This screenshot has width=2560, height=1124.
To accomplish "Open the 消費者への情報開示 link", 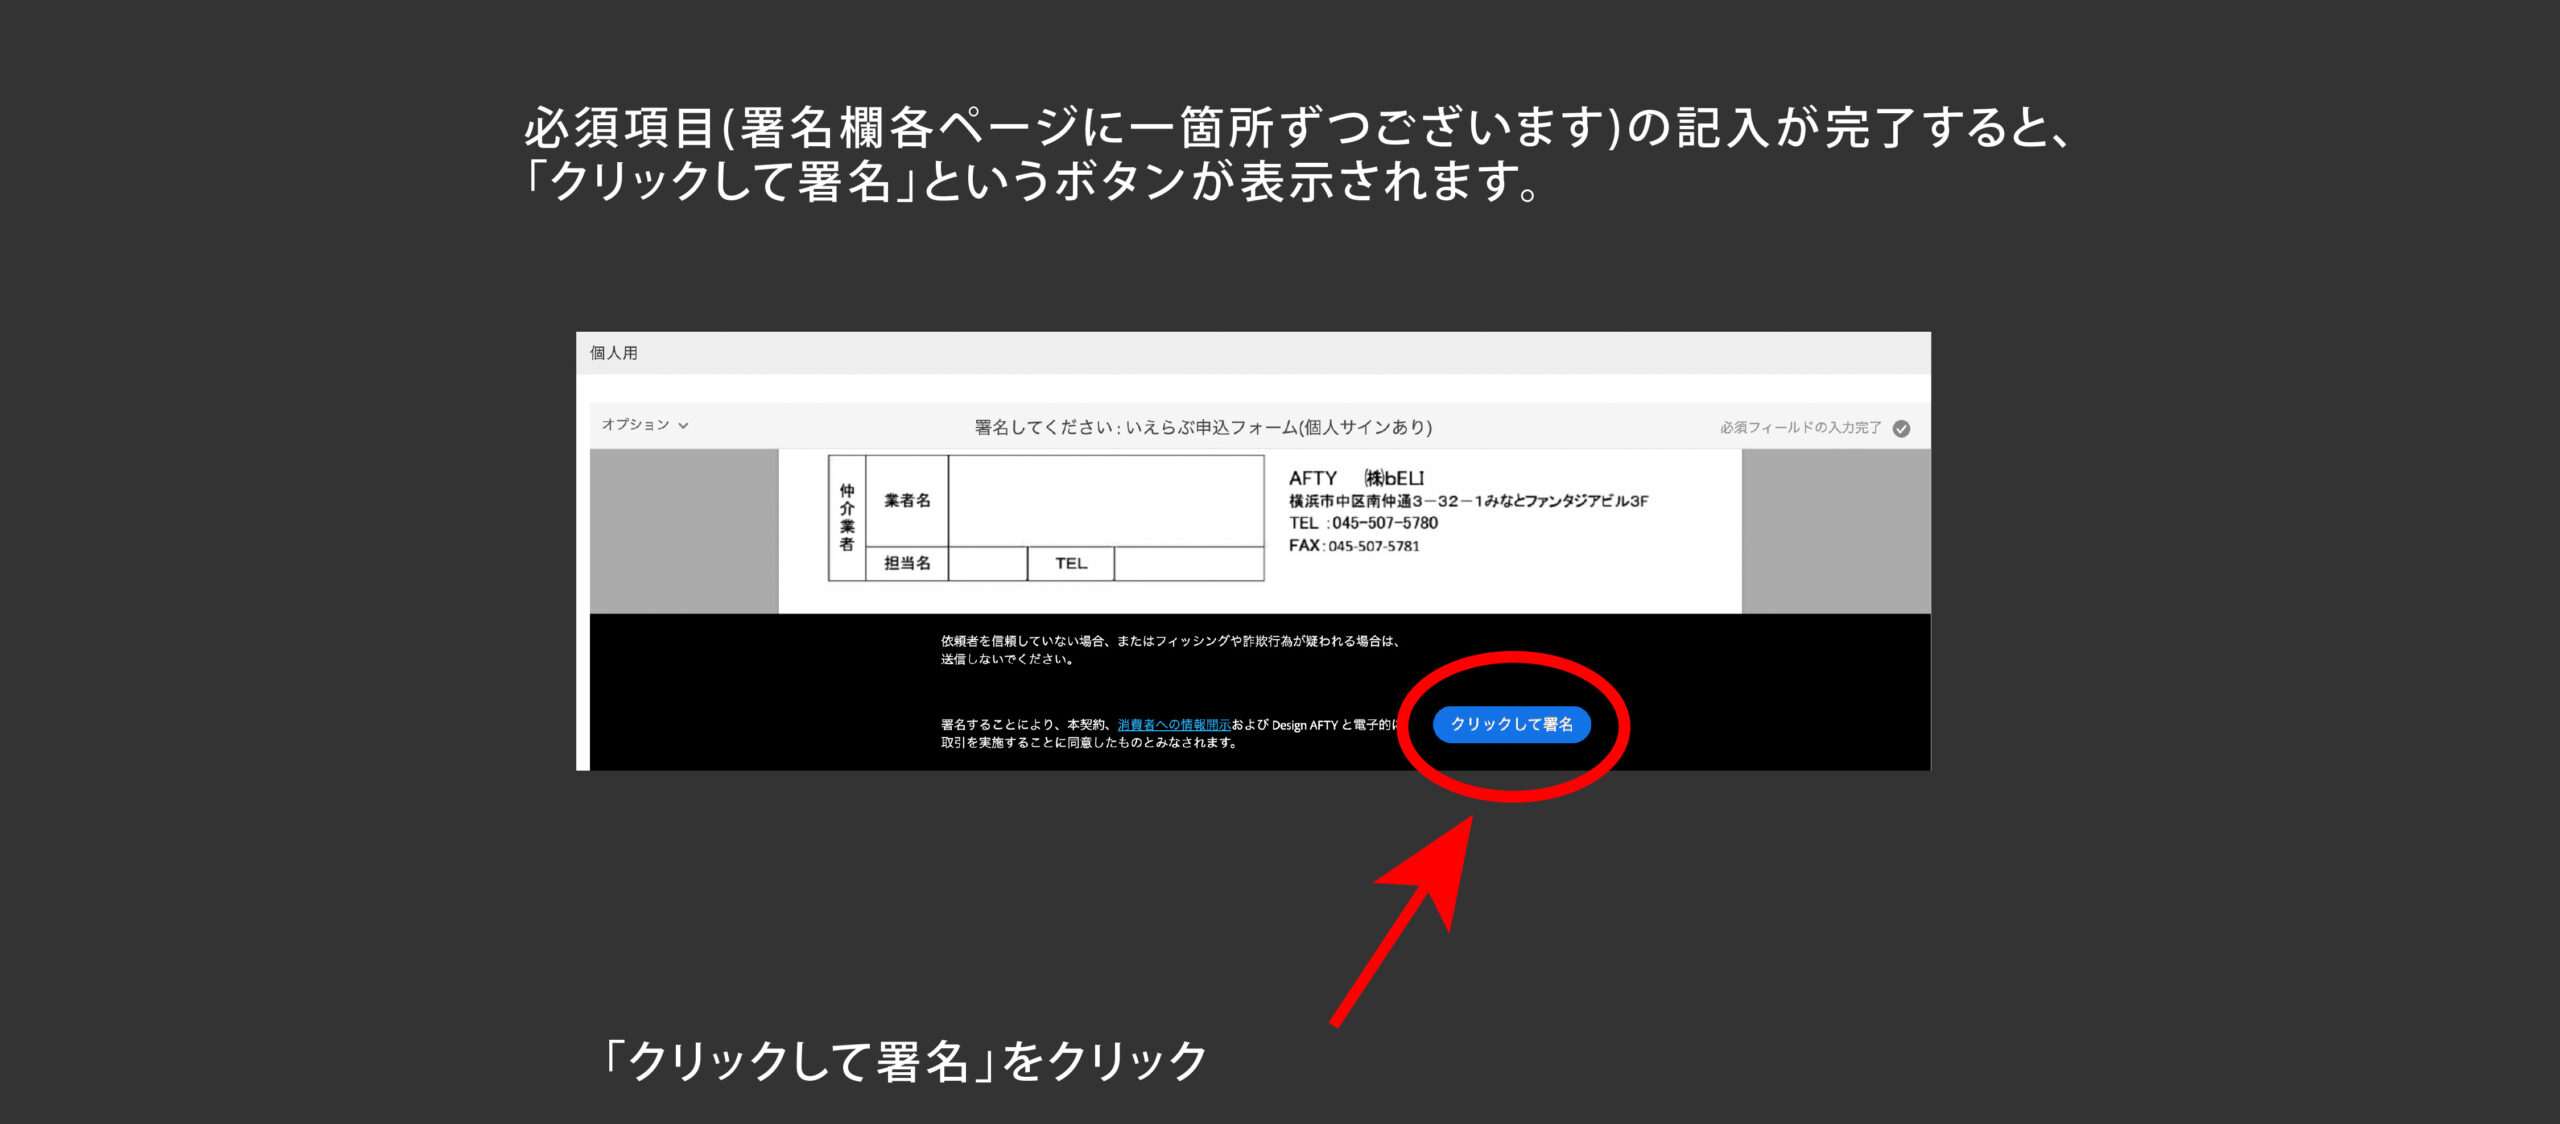I will [x=1174, y=725].
